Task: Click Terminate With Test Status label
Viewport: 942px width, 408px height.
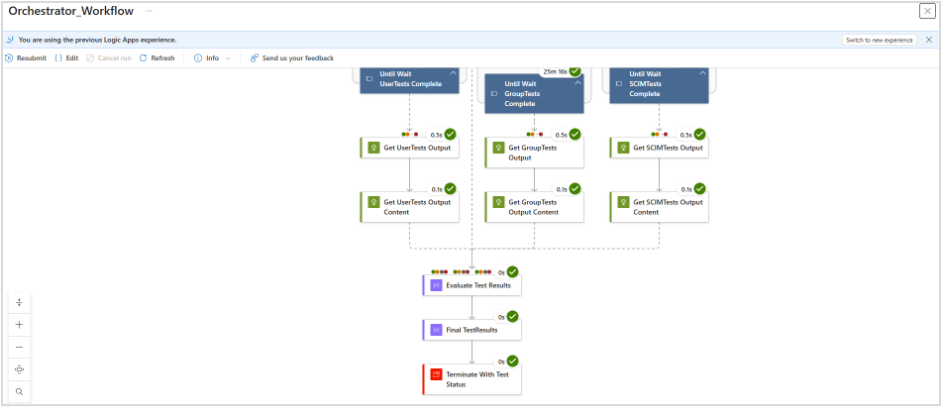Action: (x=477, y=379)
